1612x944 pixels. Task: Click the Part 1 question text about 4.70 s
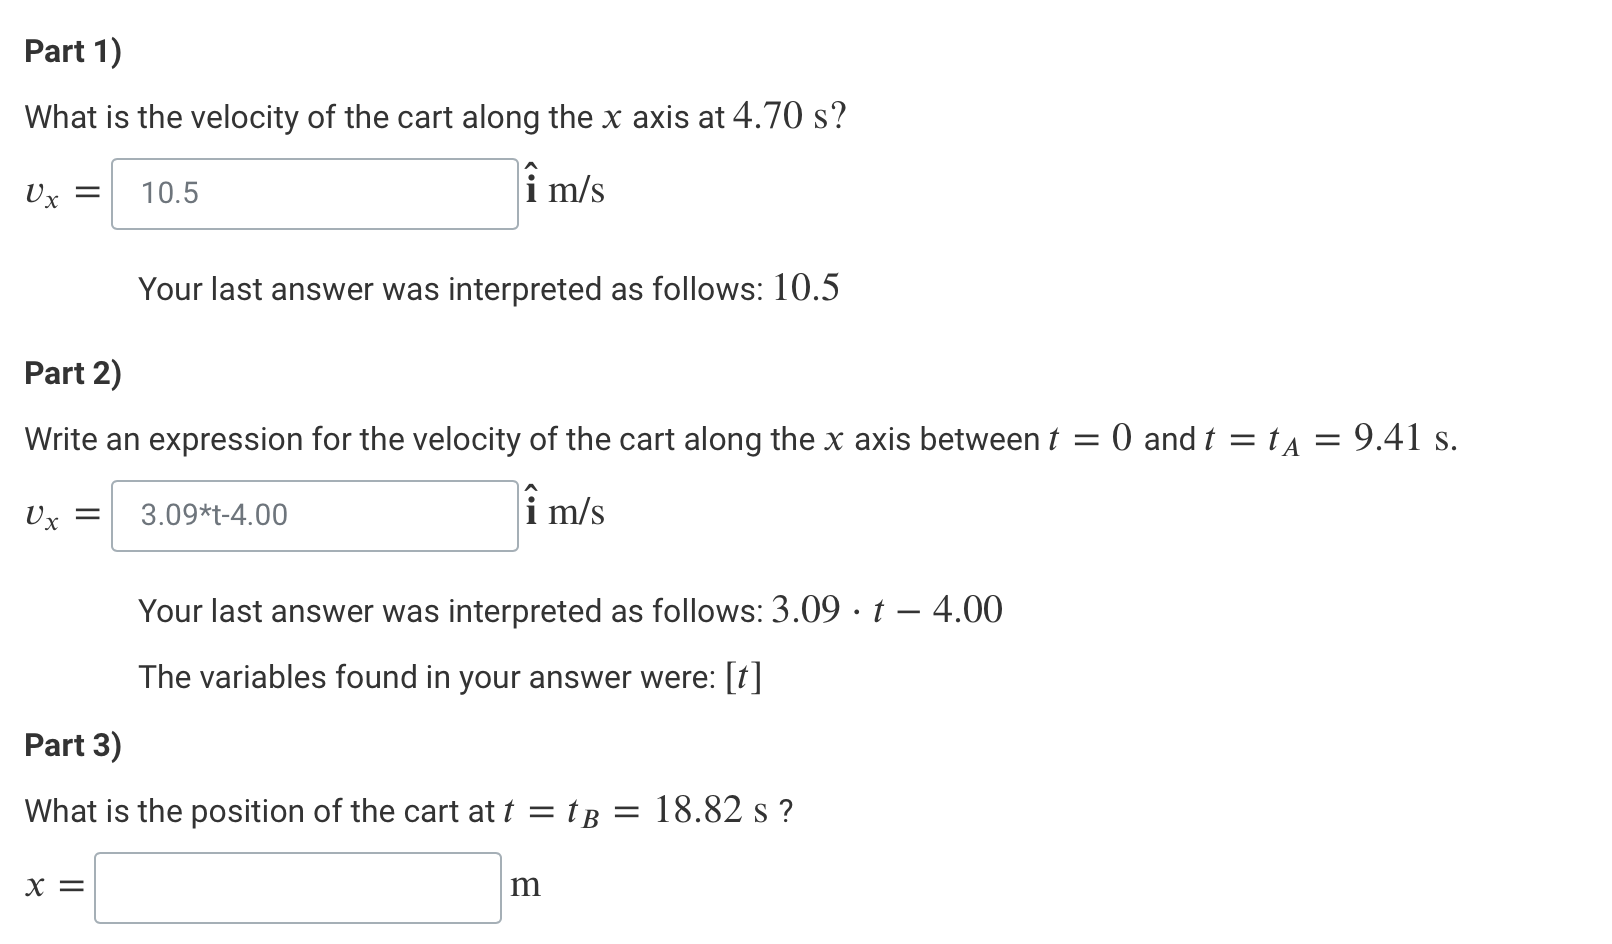click(x=430, y=116)
